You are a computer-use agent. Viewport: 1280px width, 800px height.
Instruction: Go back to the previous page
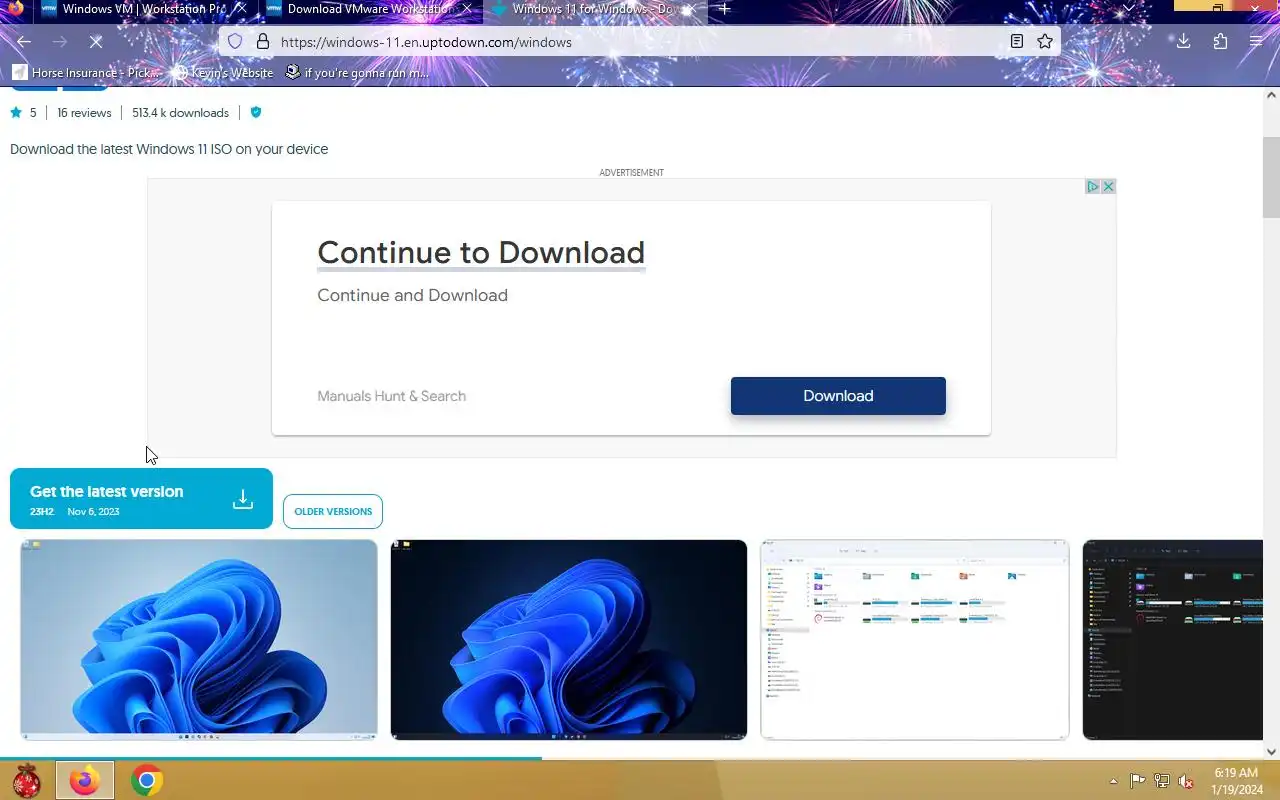(24, 42)
